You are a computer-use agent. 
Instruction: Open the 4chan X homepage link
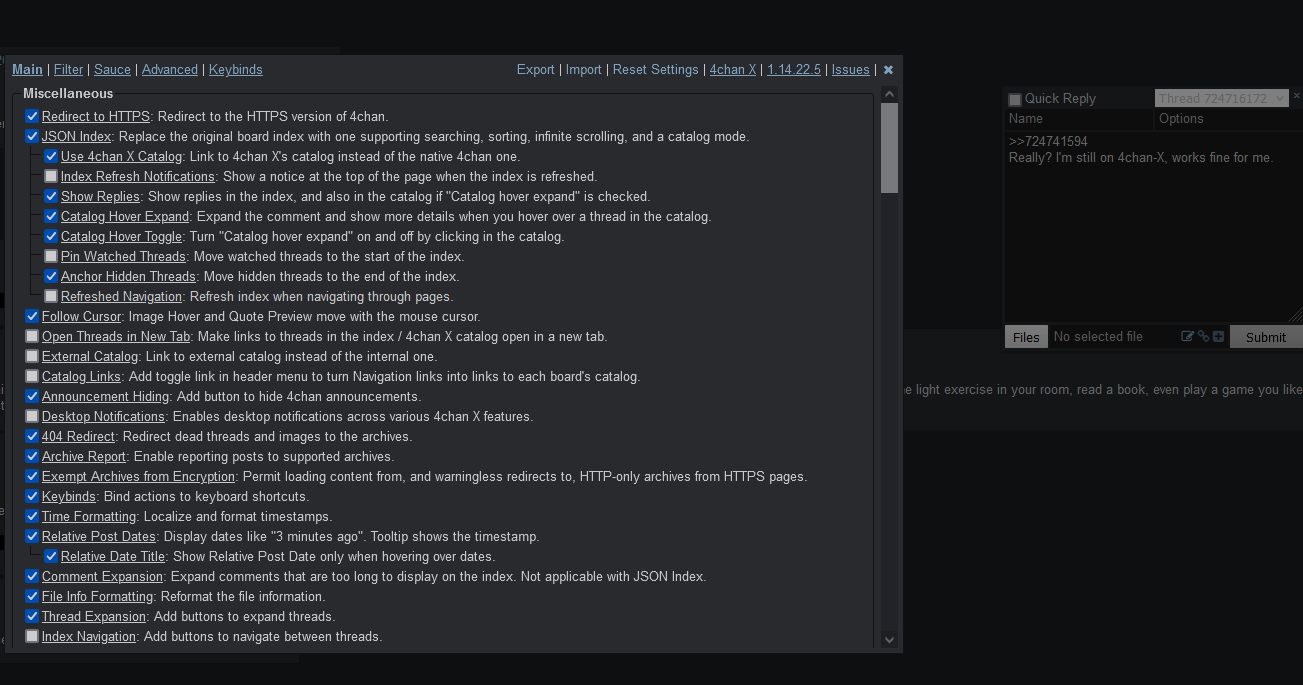[x=733, y=70]
